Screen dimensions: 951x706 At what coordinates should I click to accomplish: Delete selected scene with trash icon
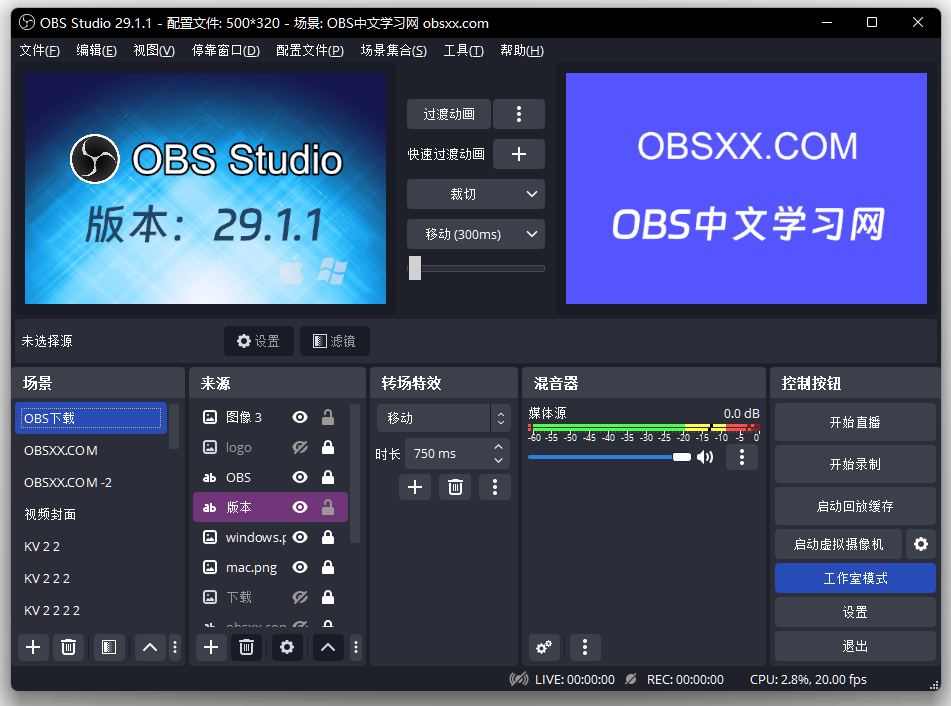pyautogui.click(x=69, y=648)
